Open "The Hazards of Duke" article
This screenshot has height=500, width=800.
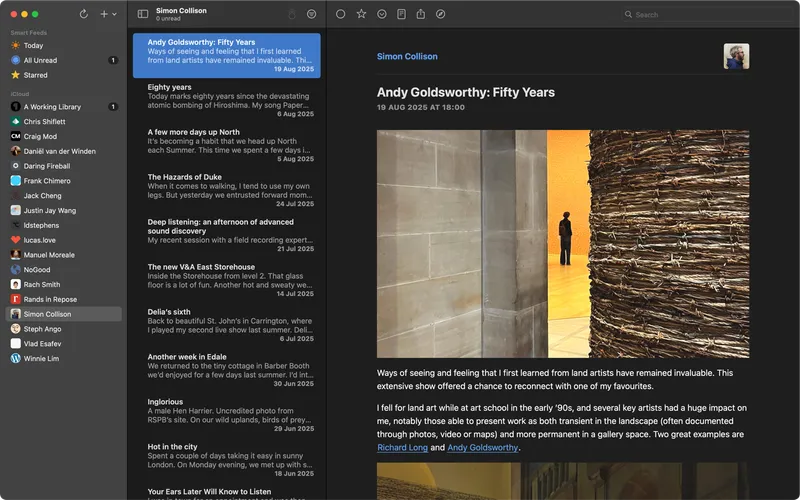226,189
